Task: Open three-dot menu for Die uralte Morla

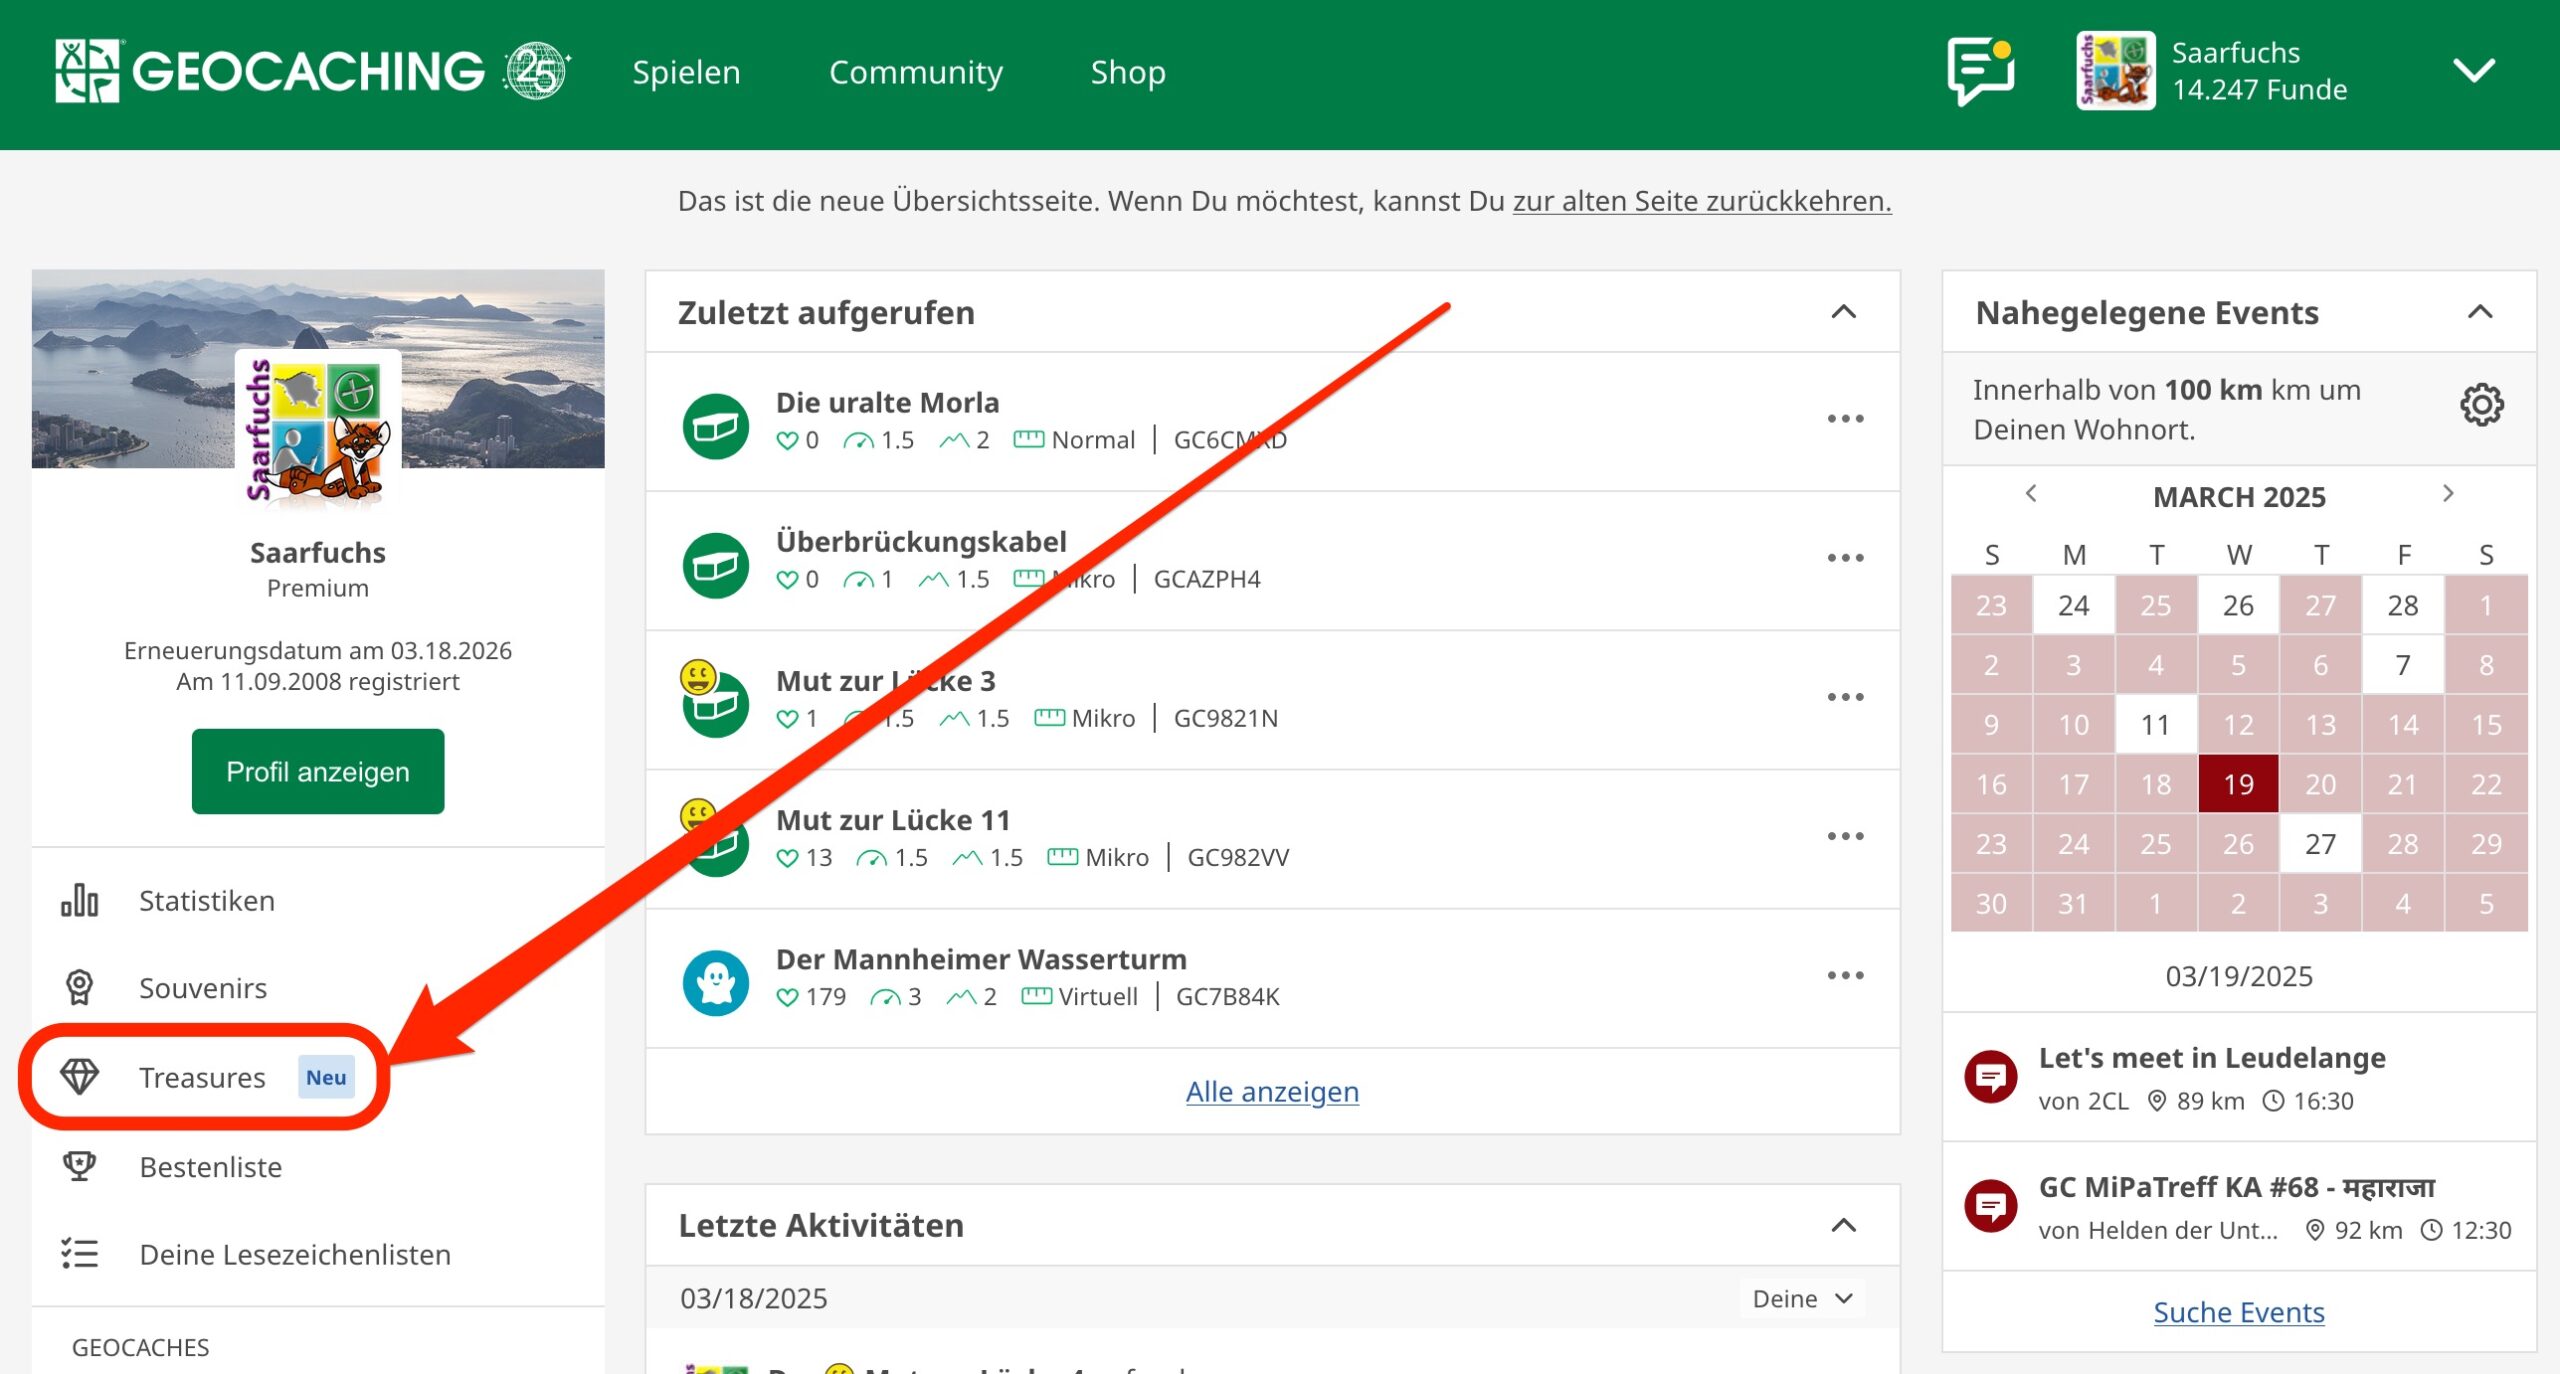Action: [x=1845, y=419]
